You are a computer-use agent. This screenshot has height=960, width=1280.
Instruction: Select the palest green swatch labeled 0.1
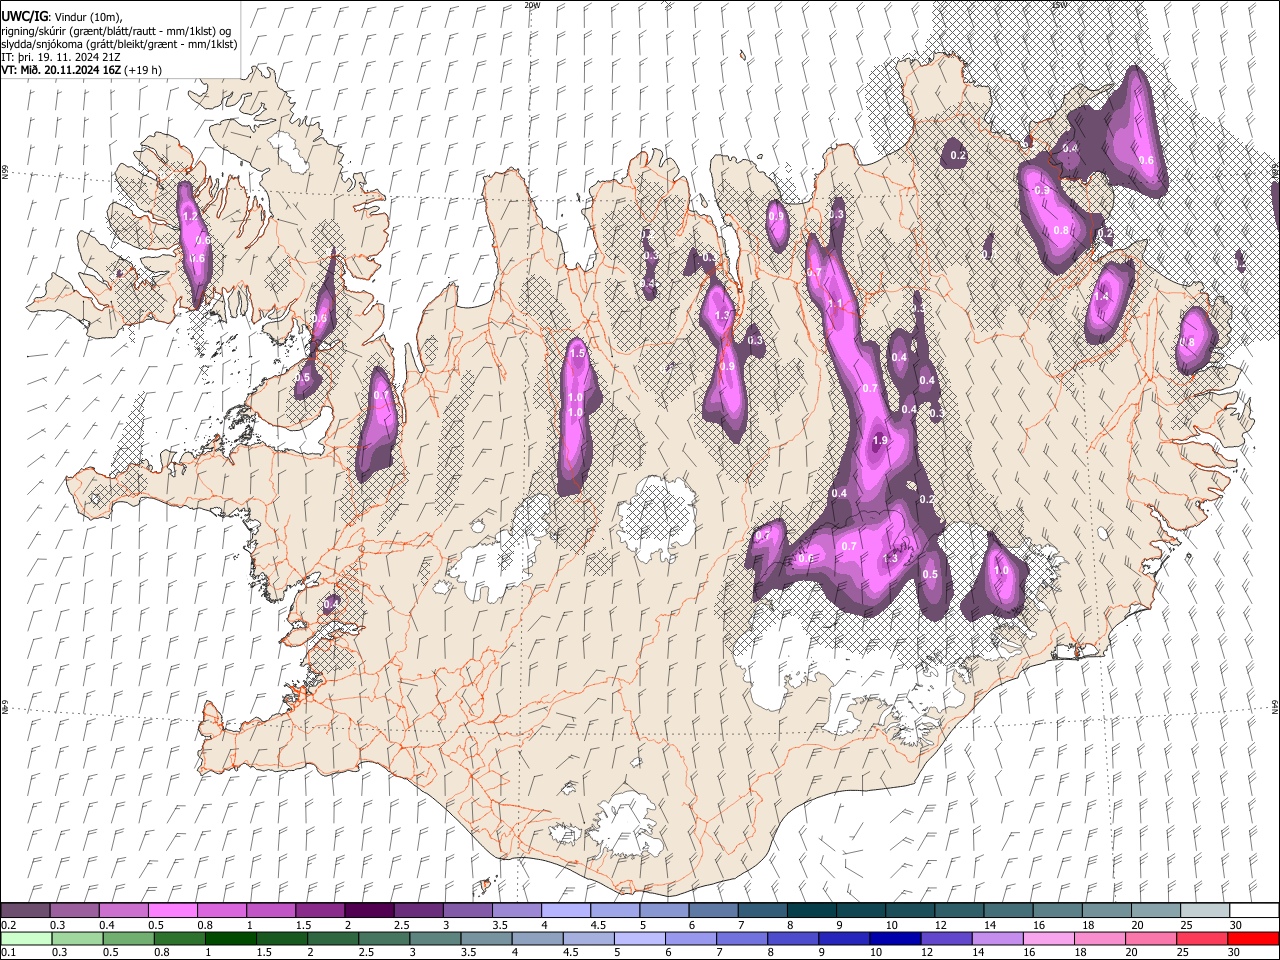25,938
